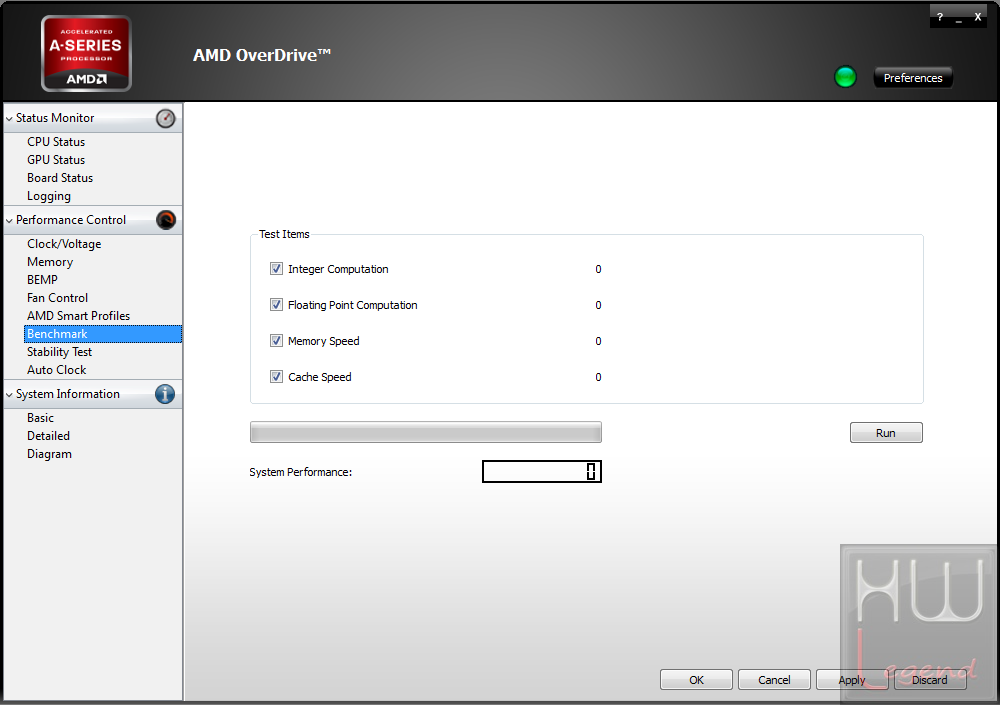
Task: Click the AMD A-Series processor logo
Action: pos(86,54)
